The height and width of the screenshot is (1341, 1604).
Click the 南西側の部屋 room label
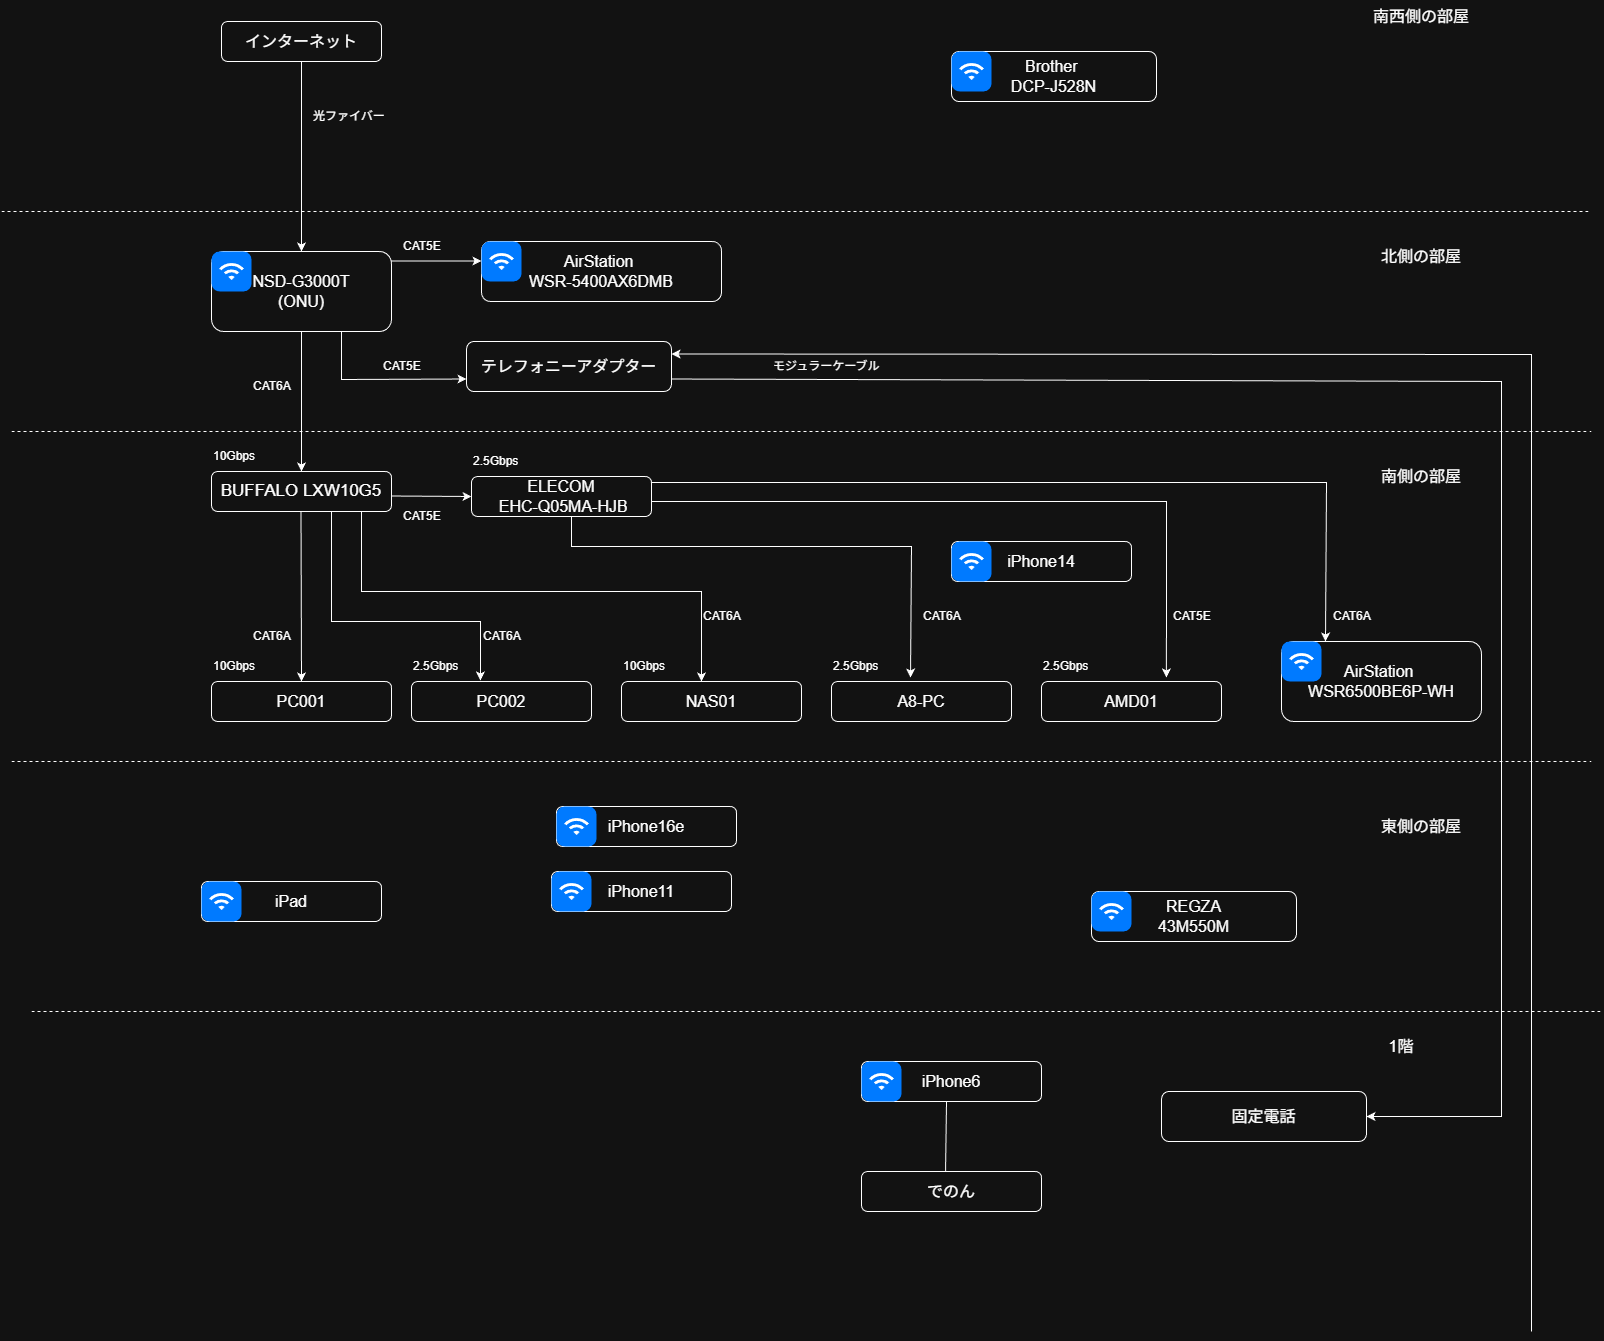point(1420,16)
